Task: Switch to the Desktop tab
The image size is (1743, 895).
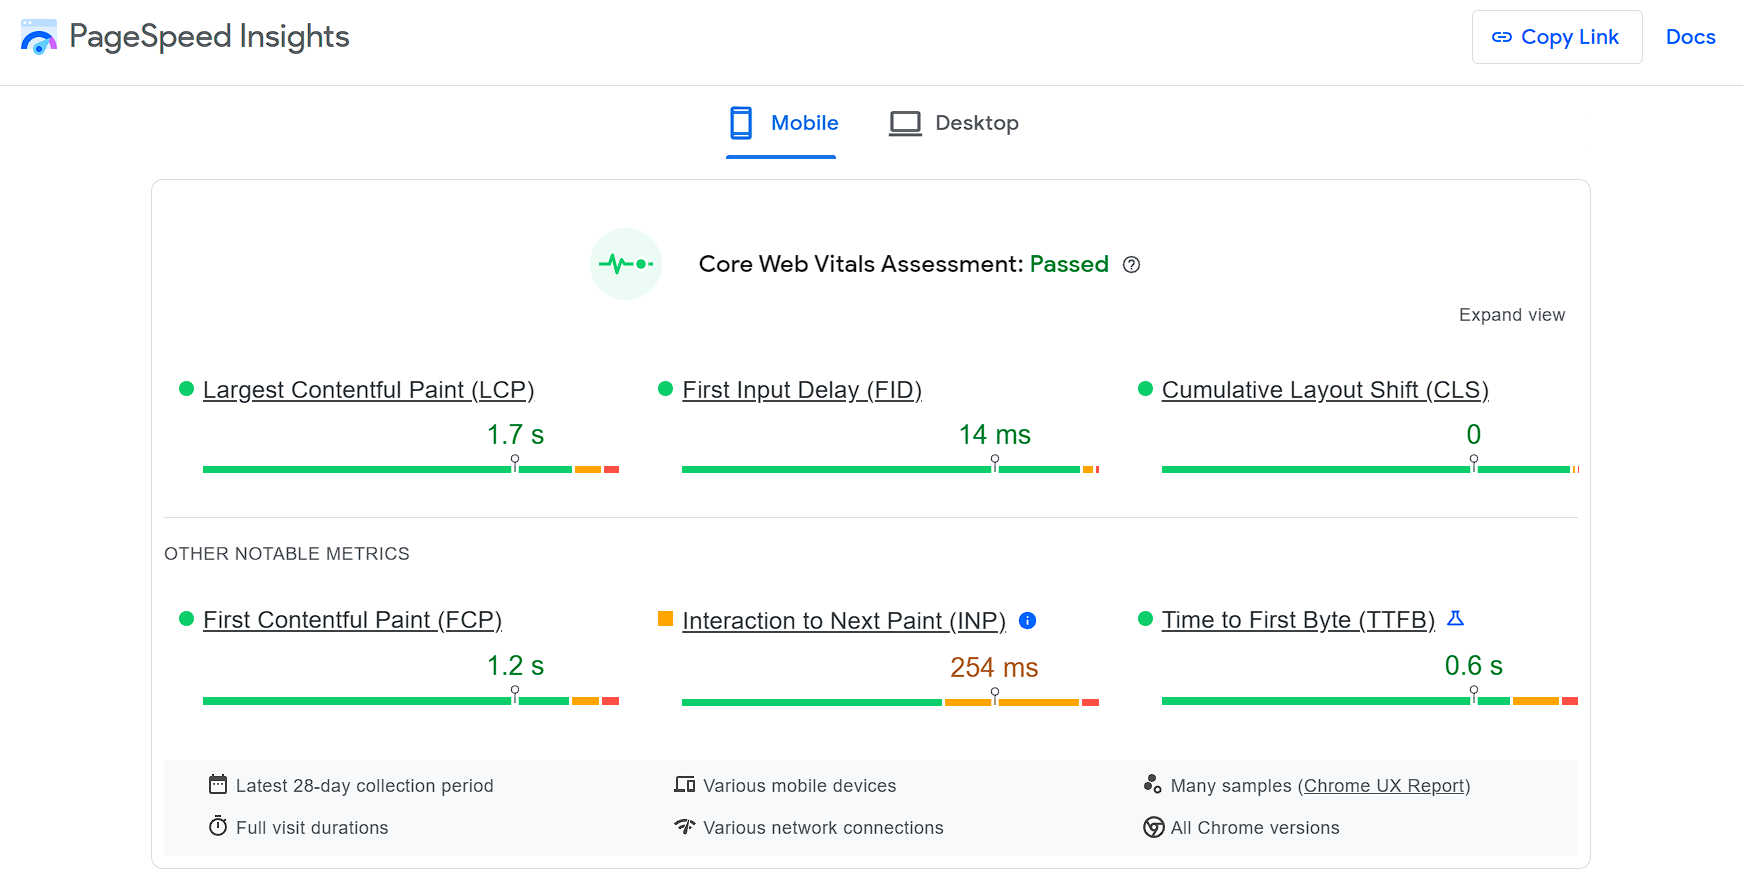Action: pos(954,123)
